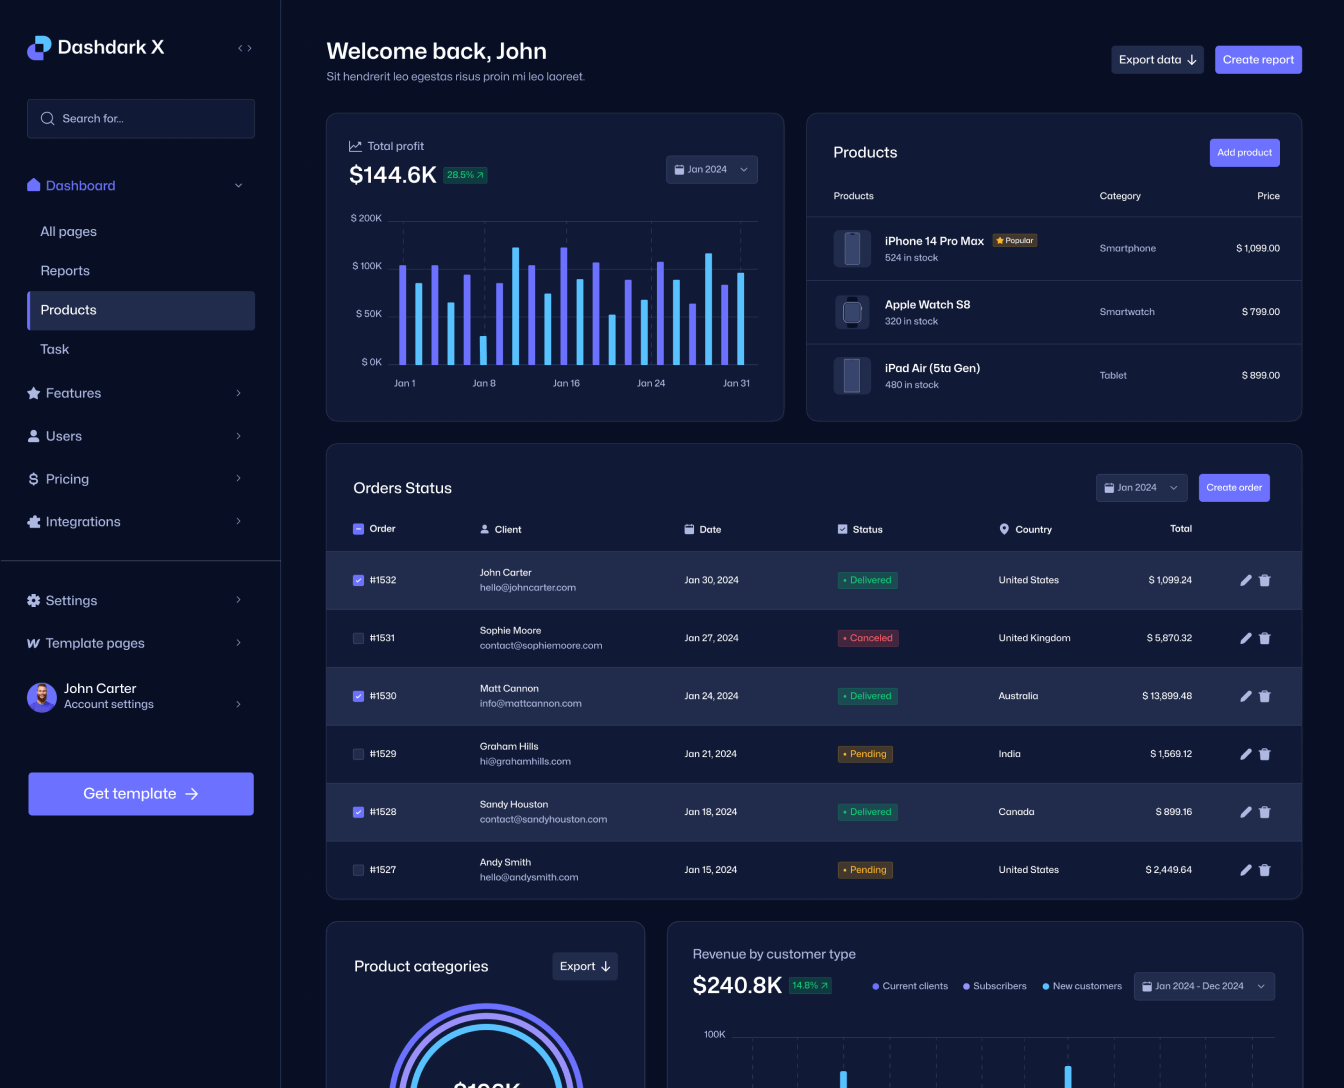Click the Pricing dollar icon

33,479
